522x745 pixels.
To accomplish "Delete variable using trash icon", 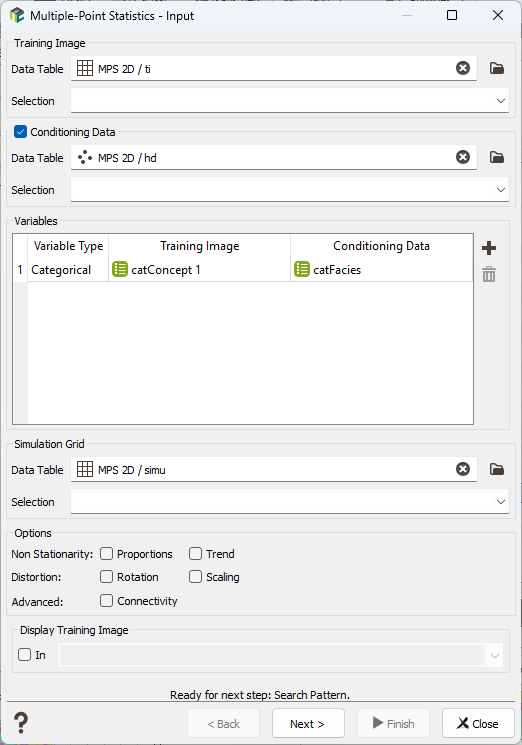I will pyautogui.click(x=489, y=274).
